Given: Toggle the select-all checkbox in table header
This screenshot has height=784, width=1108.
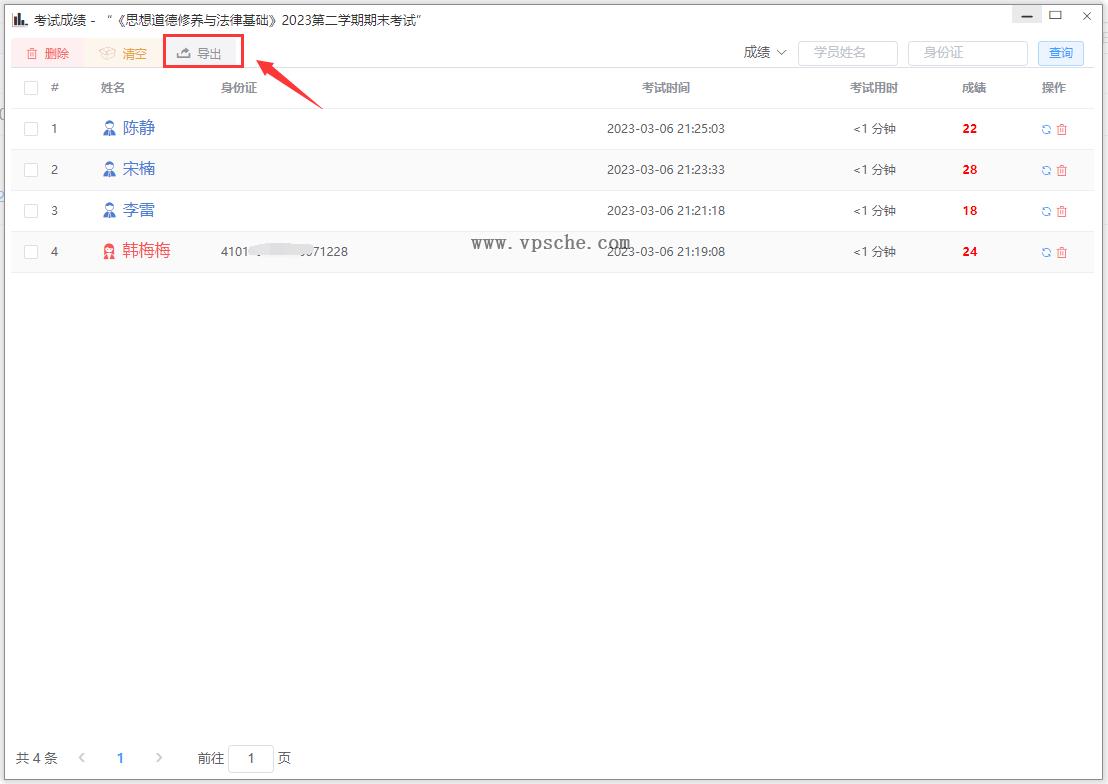Looking at the screenshot, I should (x=31, y=88).
